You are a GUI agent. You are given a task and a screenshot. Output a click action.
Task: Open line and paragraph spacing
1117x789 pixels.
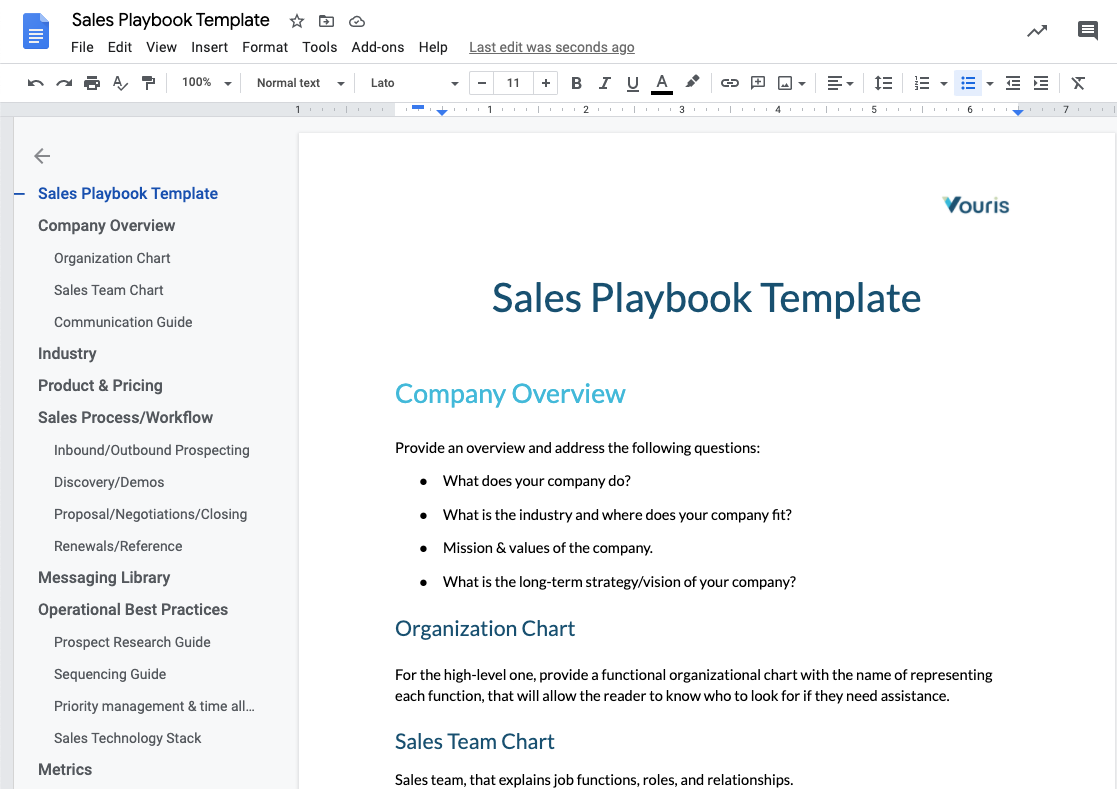pos(883,83)
